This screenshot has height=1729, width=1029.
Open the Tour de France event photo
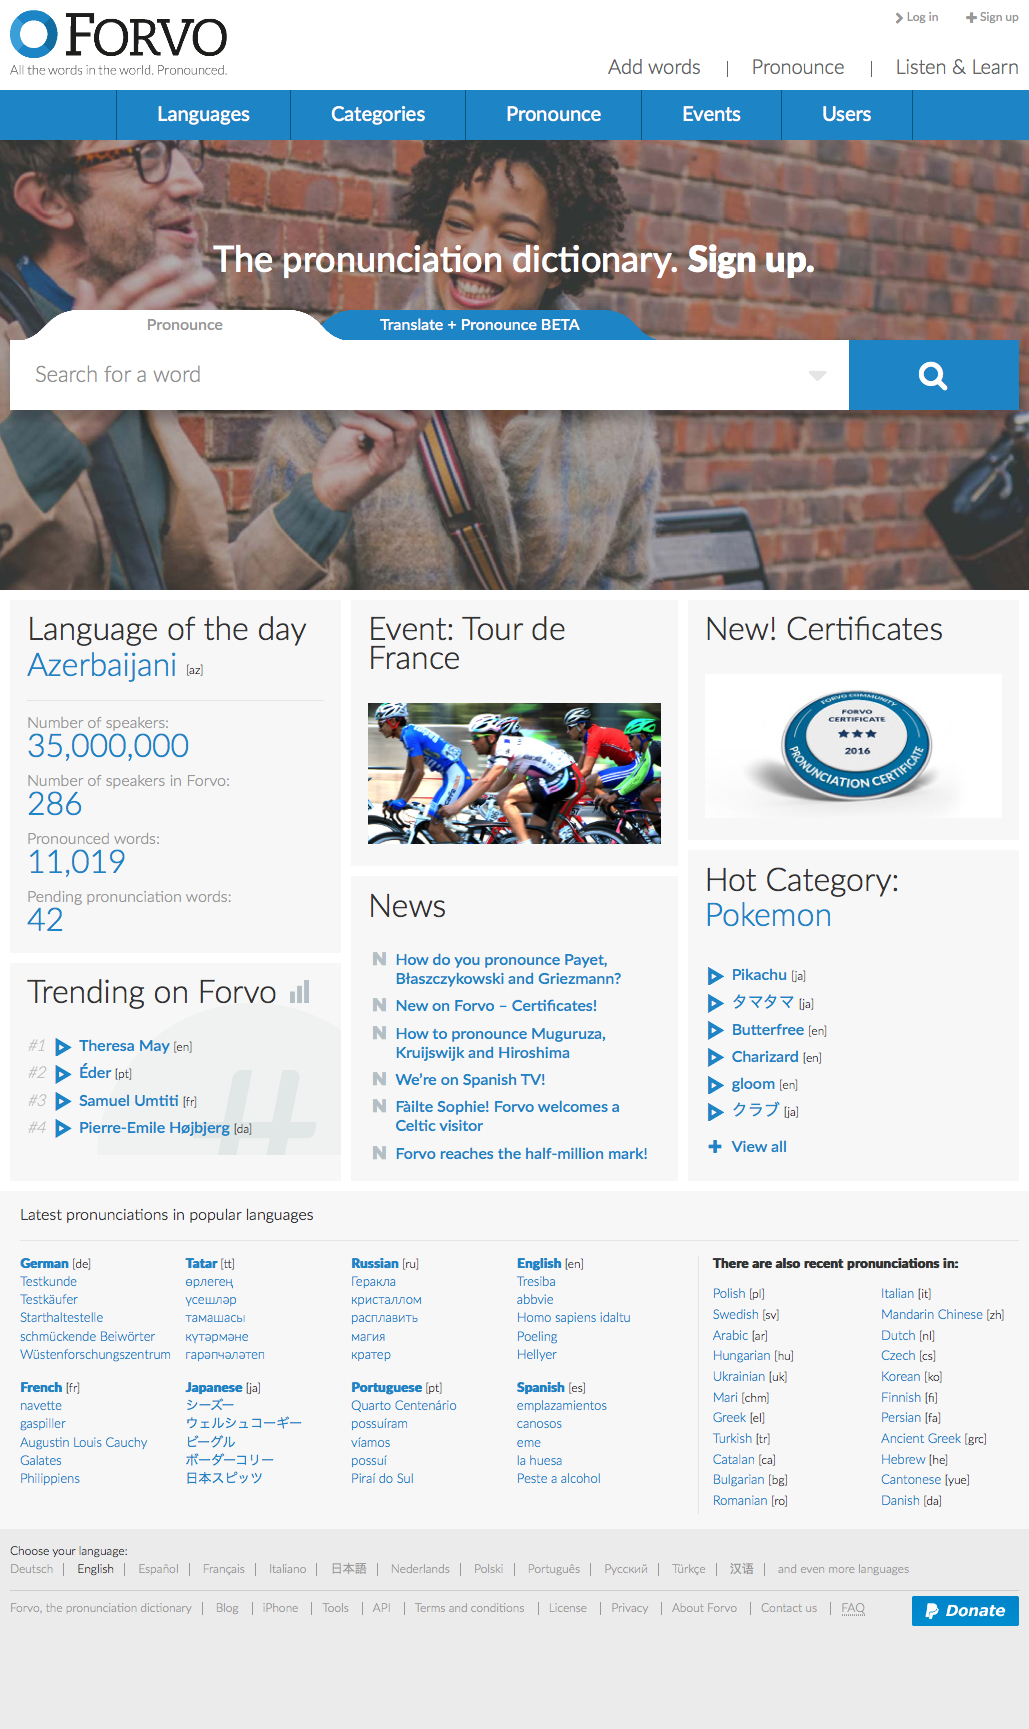tap(514, 773)
